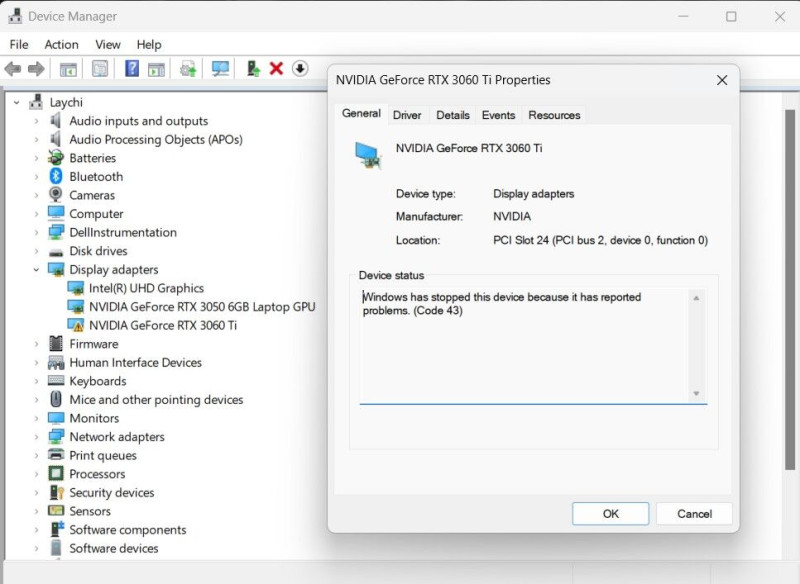Click the Audio inputs and outputs speaker icon
Screen dimensions: 800x584
click(56, 120)
